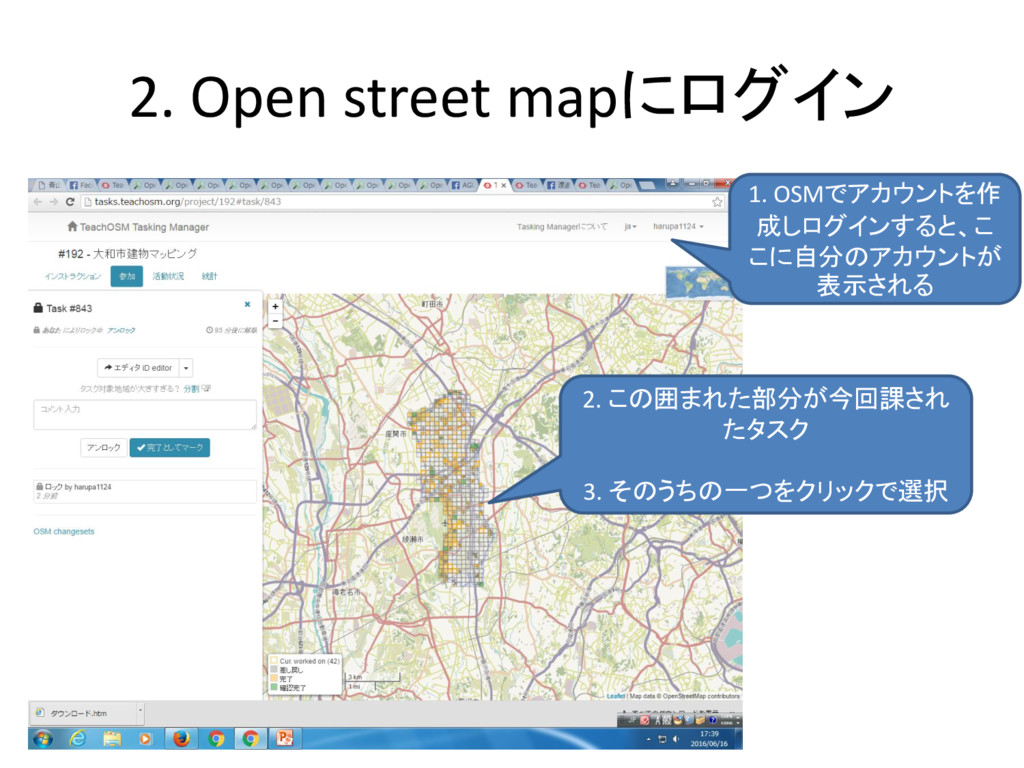Click the ロック by harupa1124 history entry
This screenshot has height=768, width=1024.
[145, 491]
